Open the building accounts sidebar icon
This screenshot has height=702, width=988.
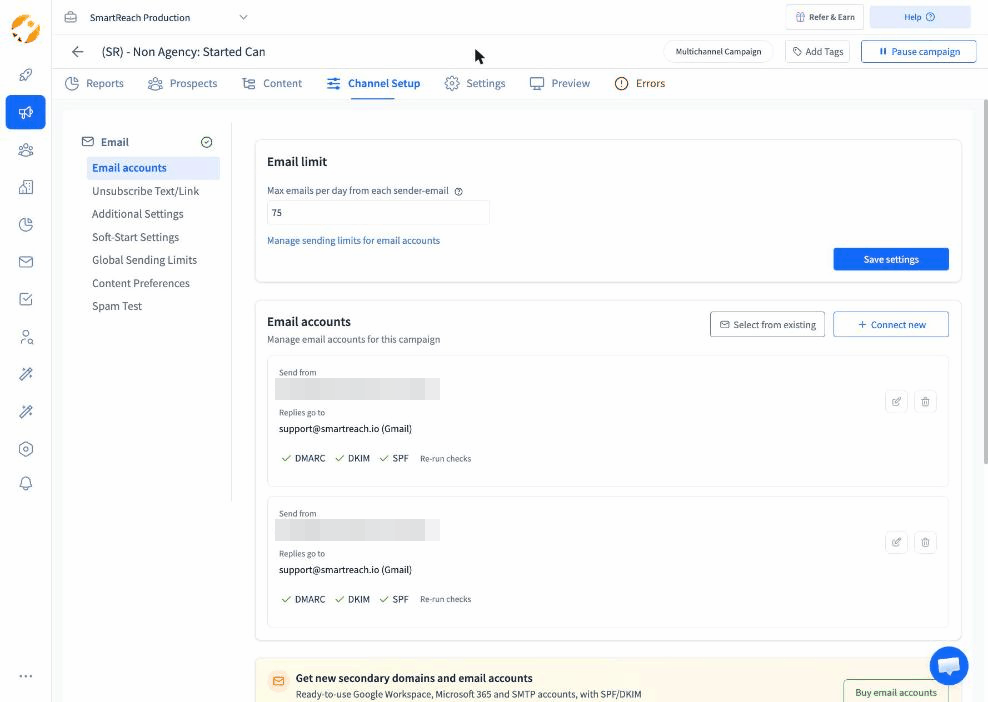(26, 187)
